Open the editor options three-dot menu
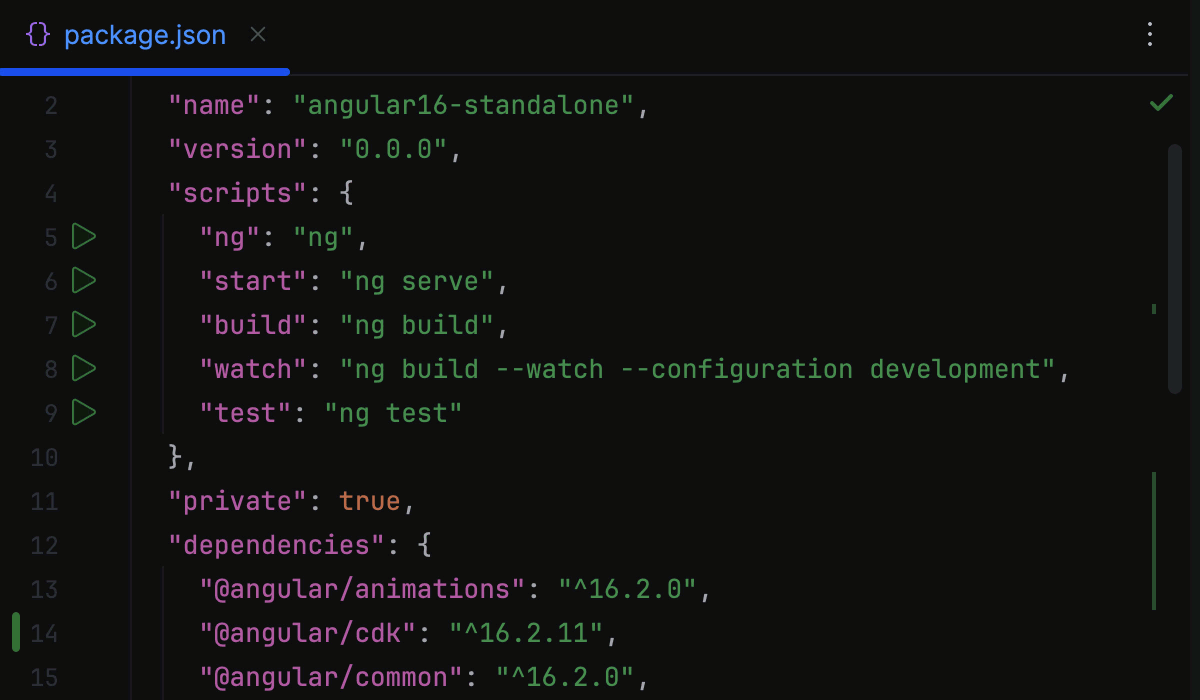Viewport: 1200px width, 700px height. [1149, 34]
